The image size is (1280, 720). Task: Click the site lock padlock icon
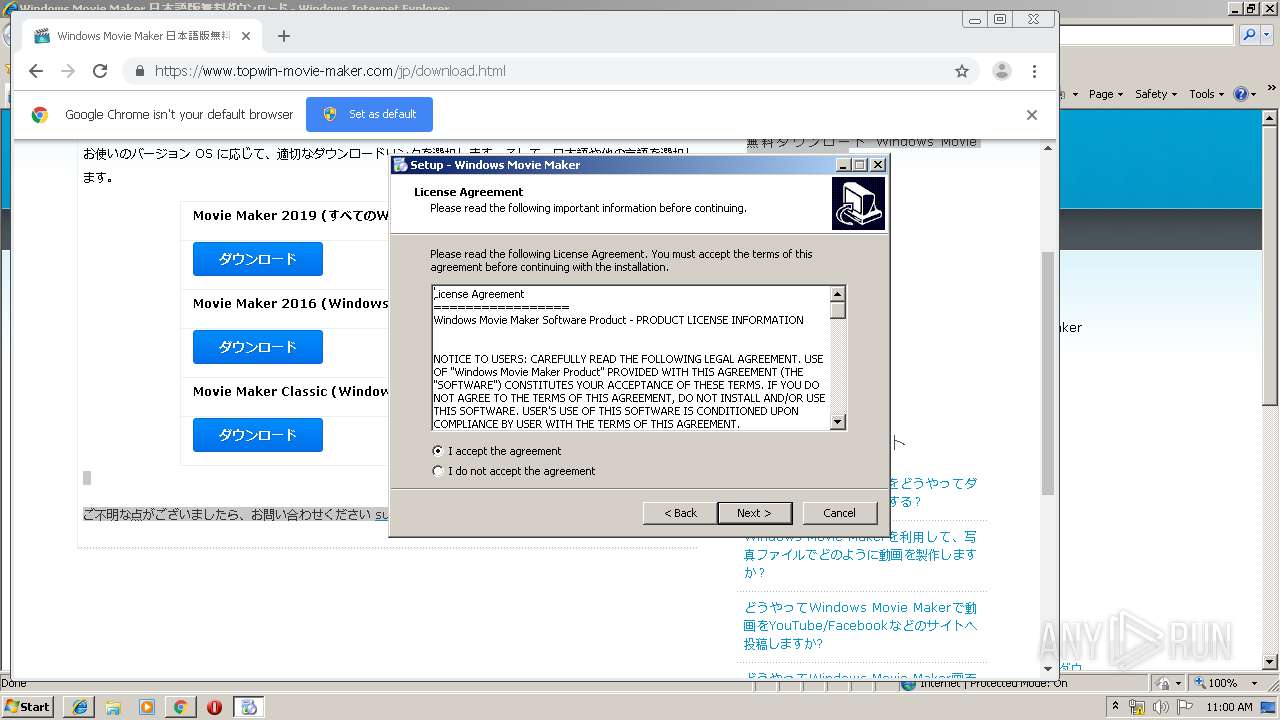point(139,71)
